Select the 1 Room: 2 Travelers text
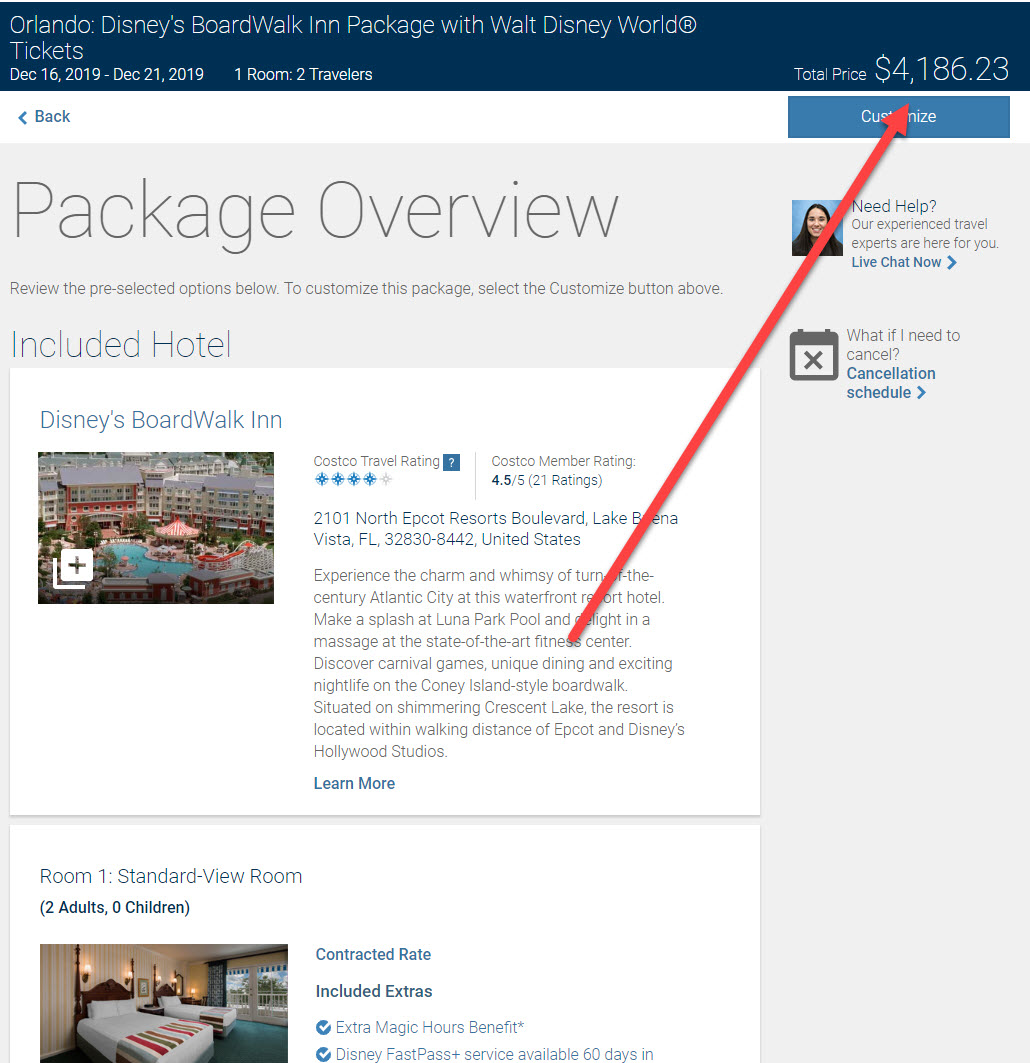 coord(303,74)
